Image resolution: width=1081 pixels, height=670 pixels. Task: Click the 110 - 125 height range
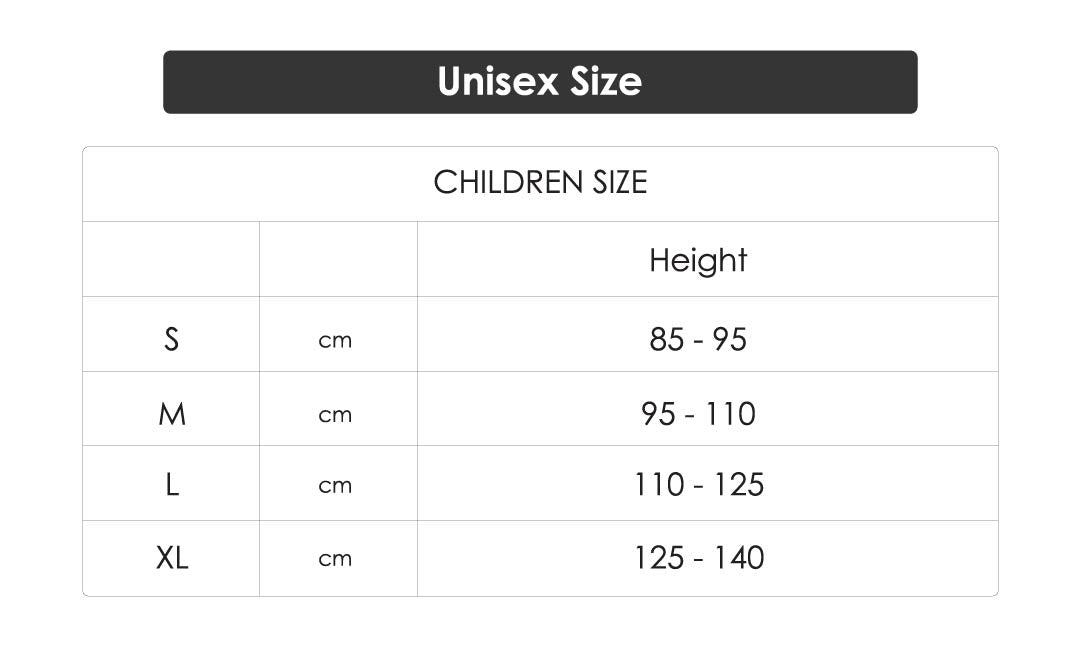point(698,485)
